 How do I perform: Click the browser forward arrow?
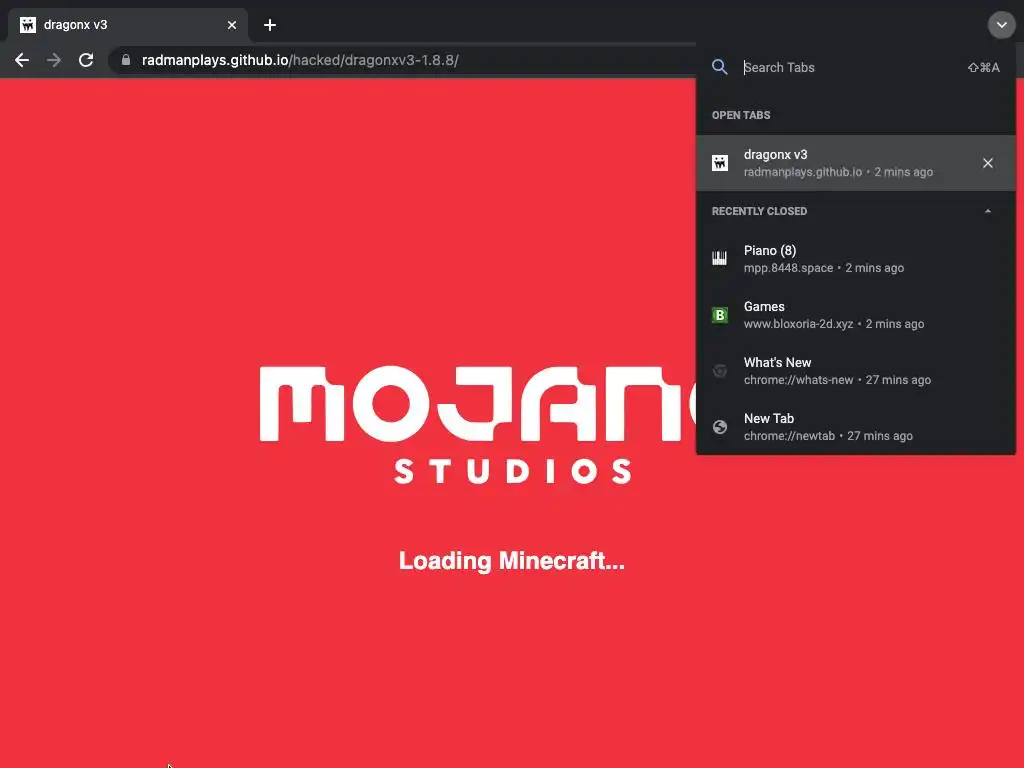click(x=54, y=60)
